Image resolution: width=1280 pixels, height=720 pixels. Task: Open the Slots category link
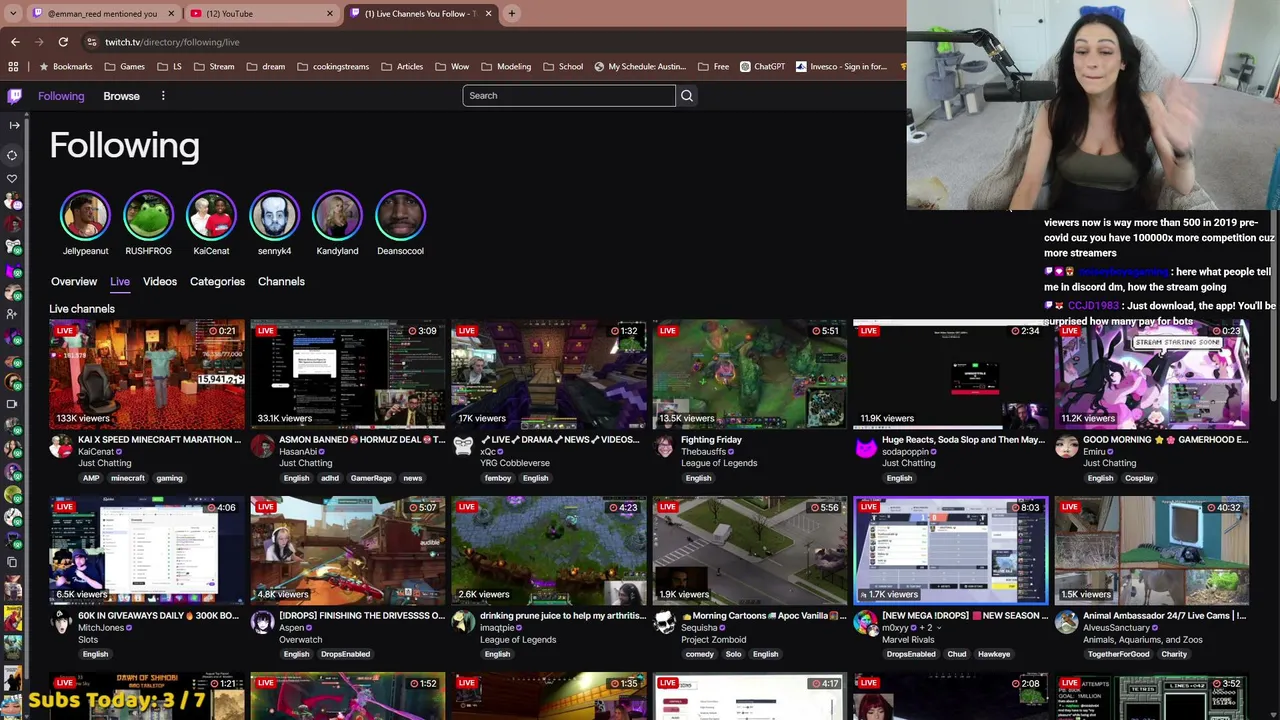[88, 640]
